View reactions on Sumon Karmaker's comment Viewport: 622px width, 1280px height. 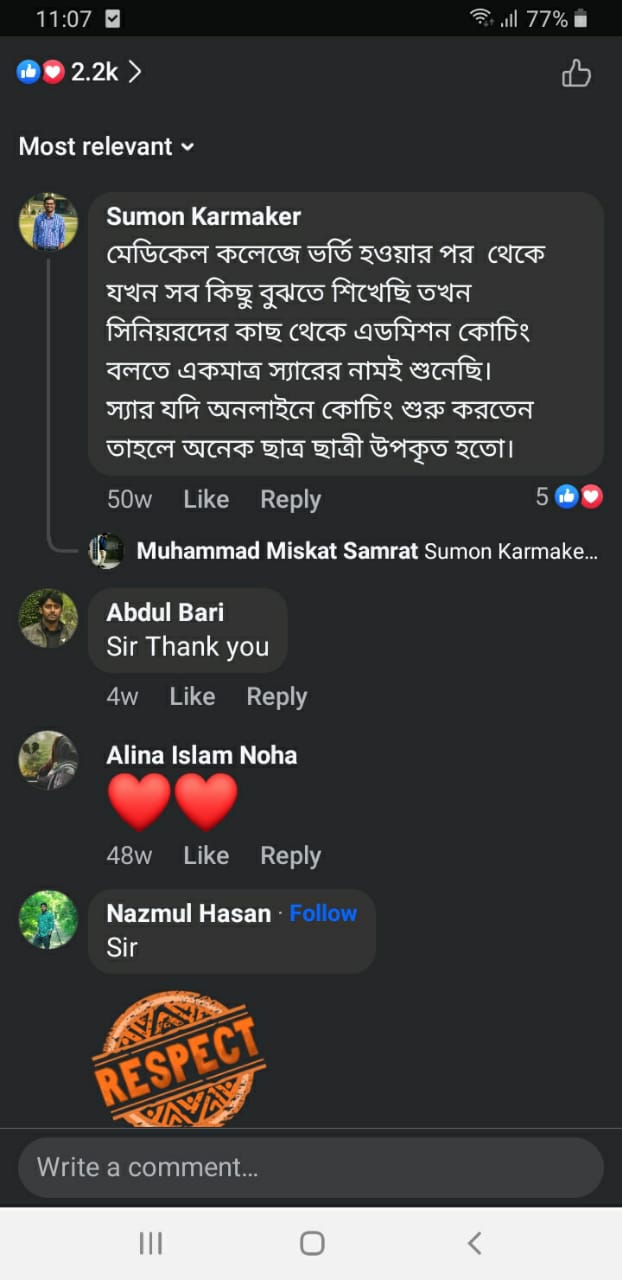(569, 497)
